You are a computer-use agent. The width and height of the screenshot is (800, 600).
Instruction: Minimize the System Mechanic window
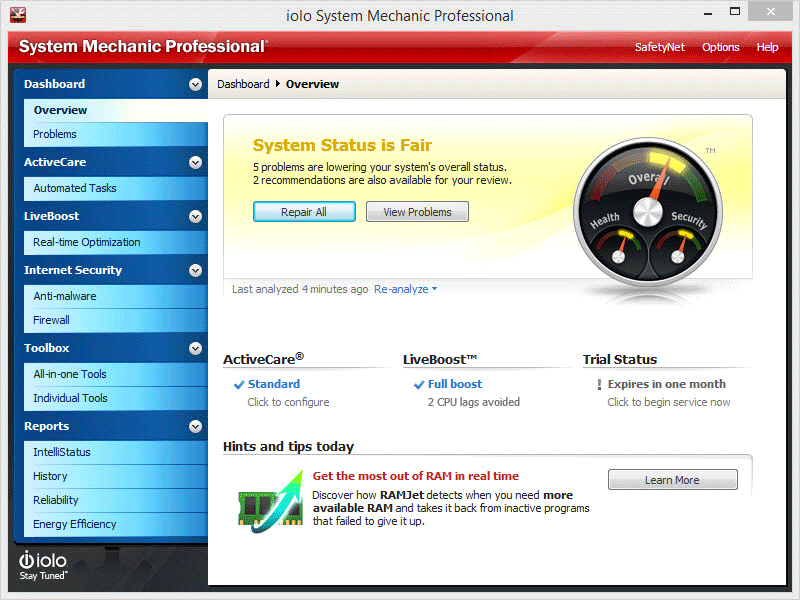[708, 13]
